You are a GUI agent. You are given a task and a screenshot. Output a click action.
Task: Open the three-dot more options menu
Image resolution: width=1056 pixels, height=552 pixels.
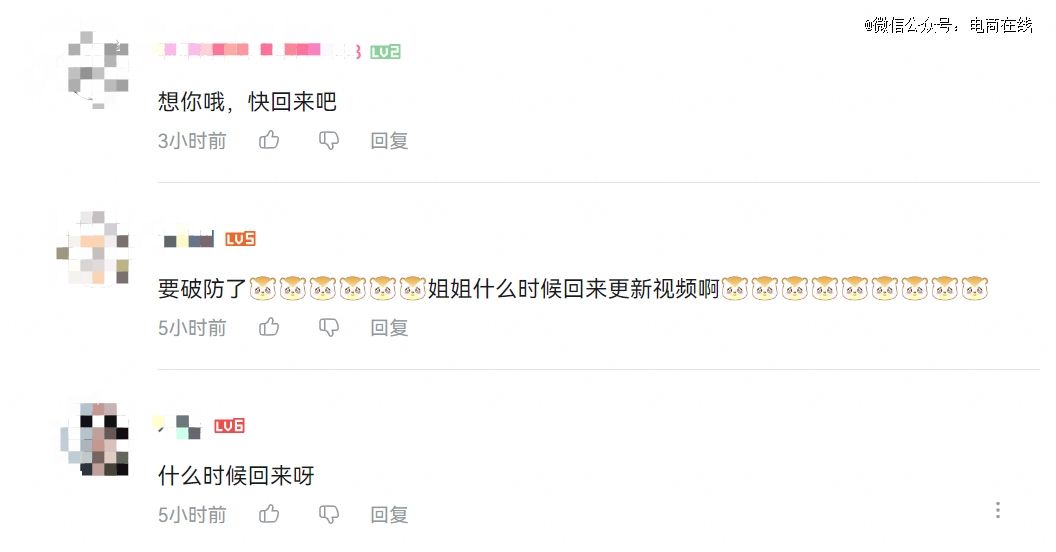(998, 510)
